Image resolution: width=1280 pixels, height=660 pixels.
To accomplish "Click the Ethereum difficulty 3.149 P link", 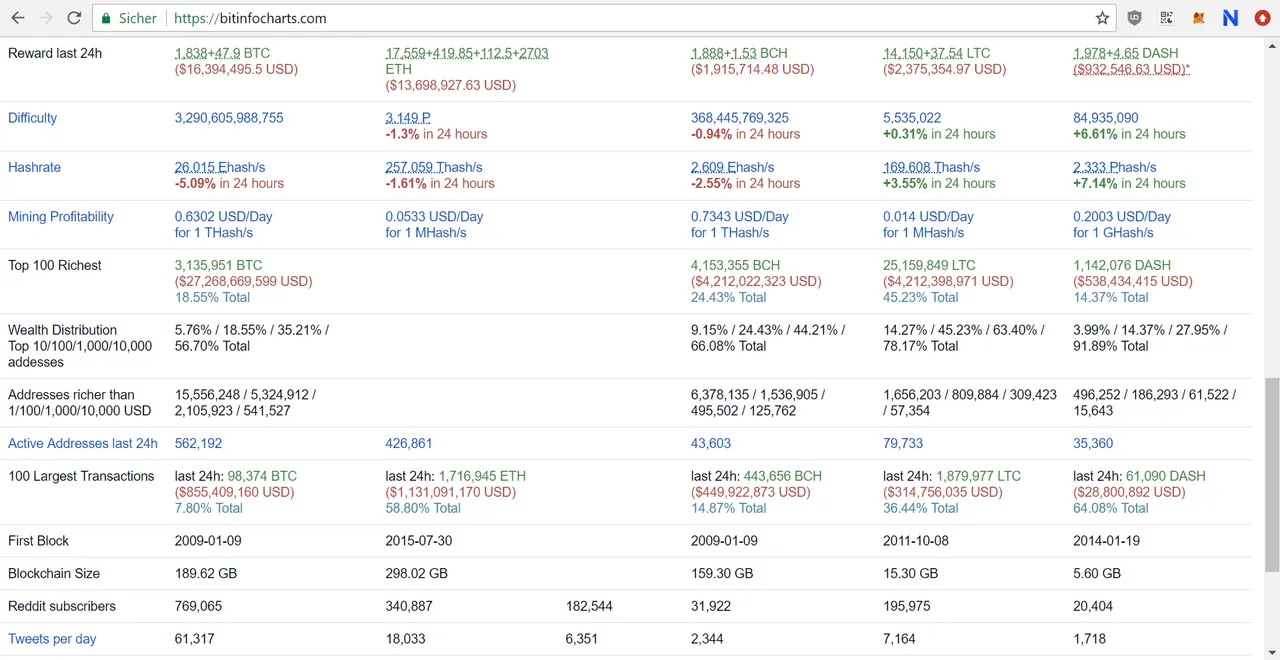I will click(x=408, y=118).
